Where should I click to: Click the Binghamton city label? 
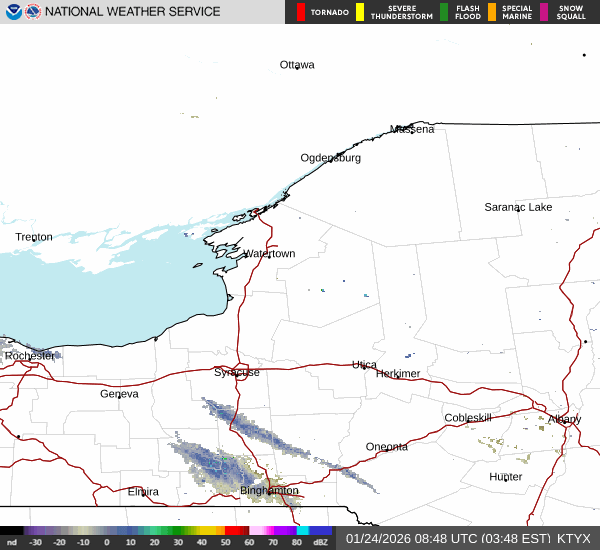click(x=269, y=491)
